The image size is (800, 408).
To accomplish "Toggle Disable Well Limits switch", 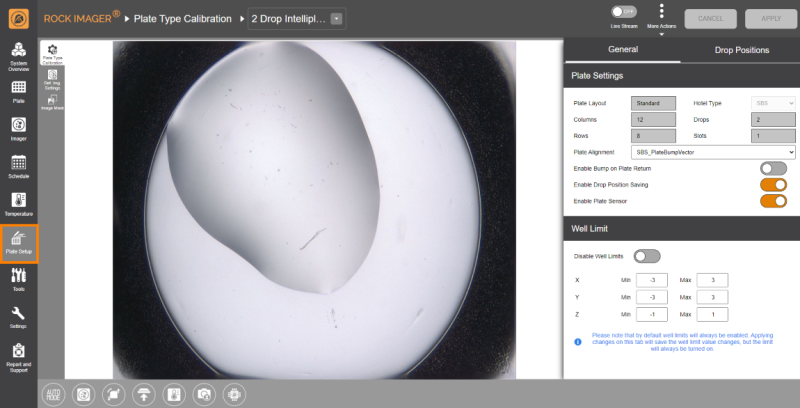I will click(x=646, y=256).
